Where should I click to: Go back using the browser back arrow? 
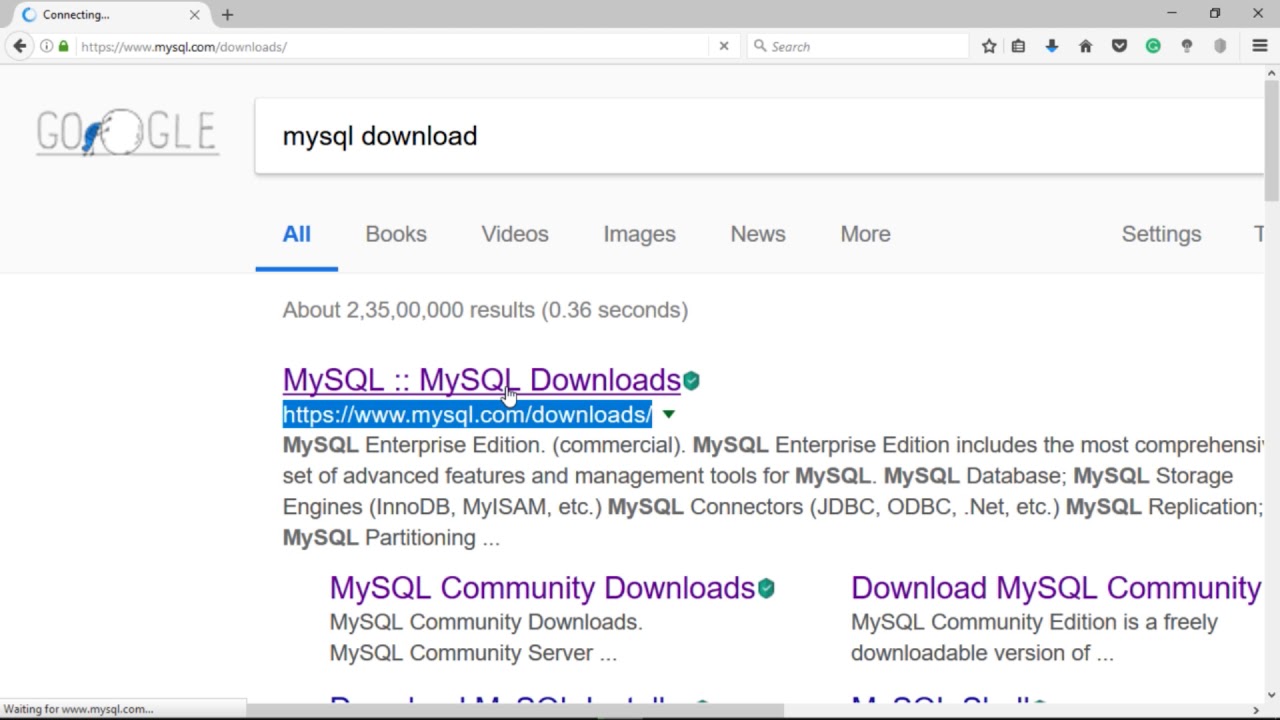click(19, 46)
